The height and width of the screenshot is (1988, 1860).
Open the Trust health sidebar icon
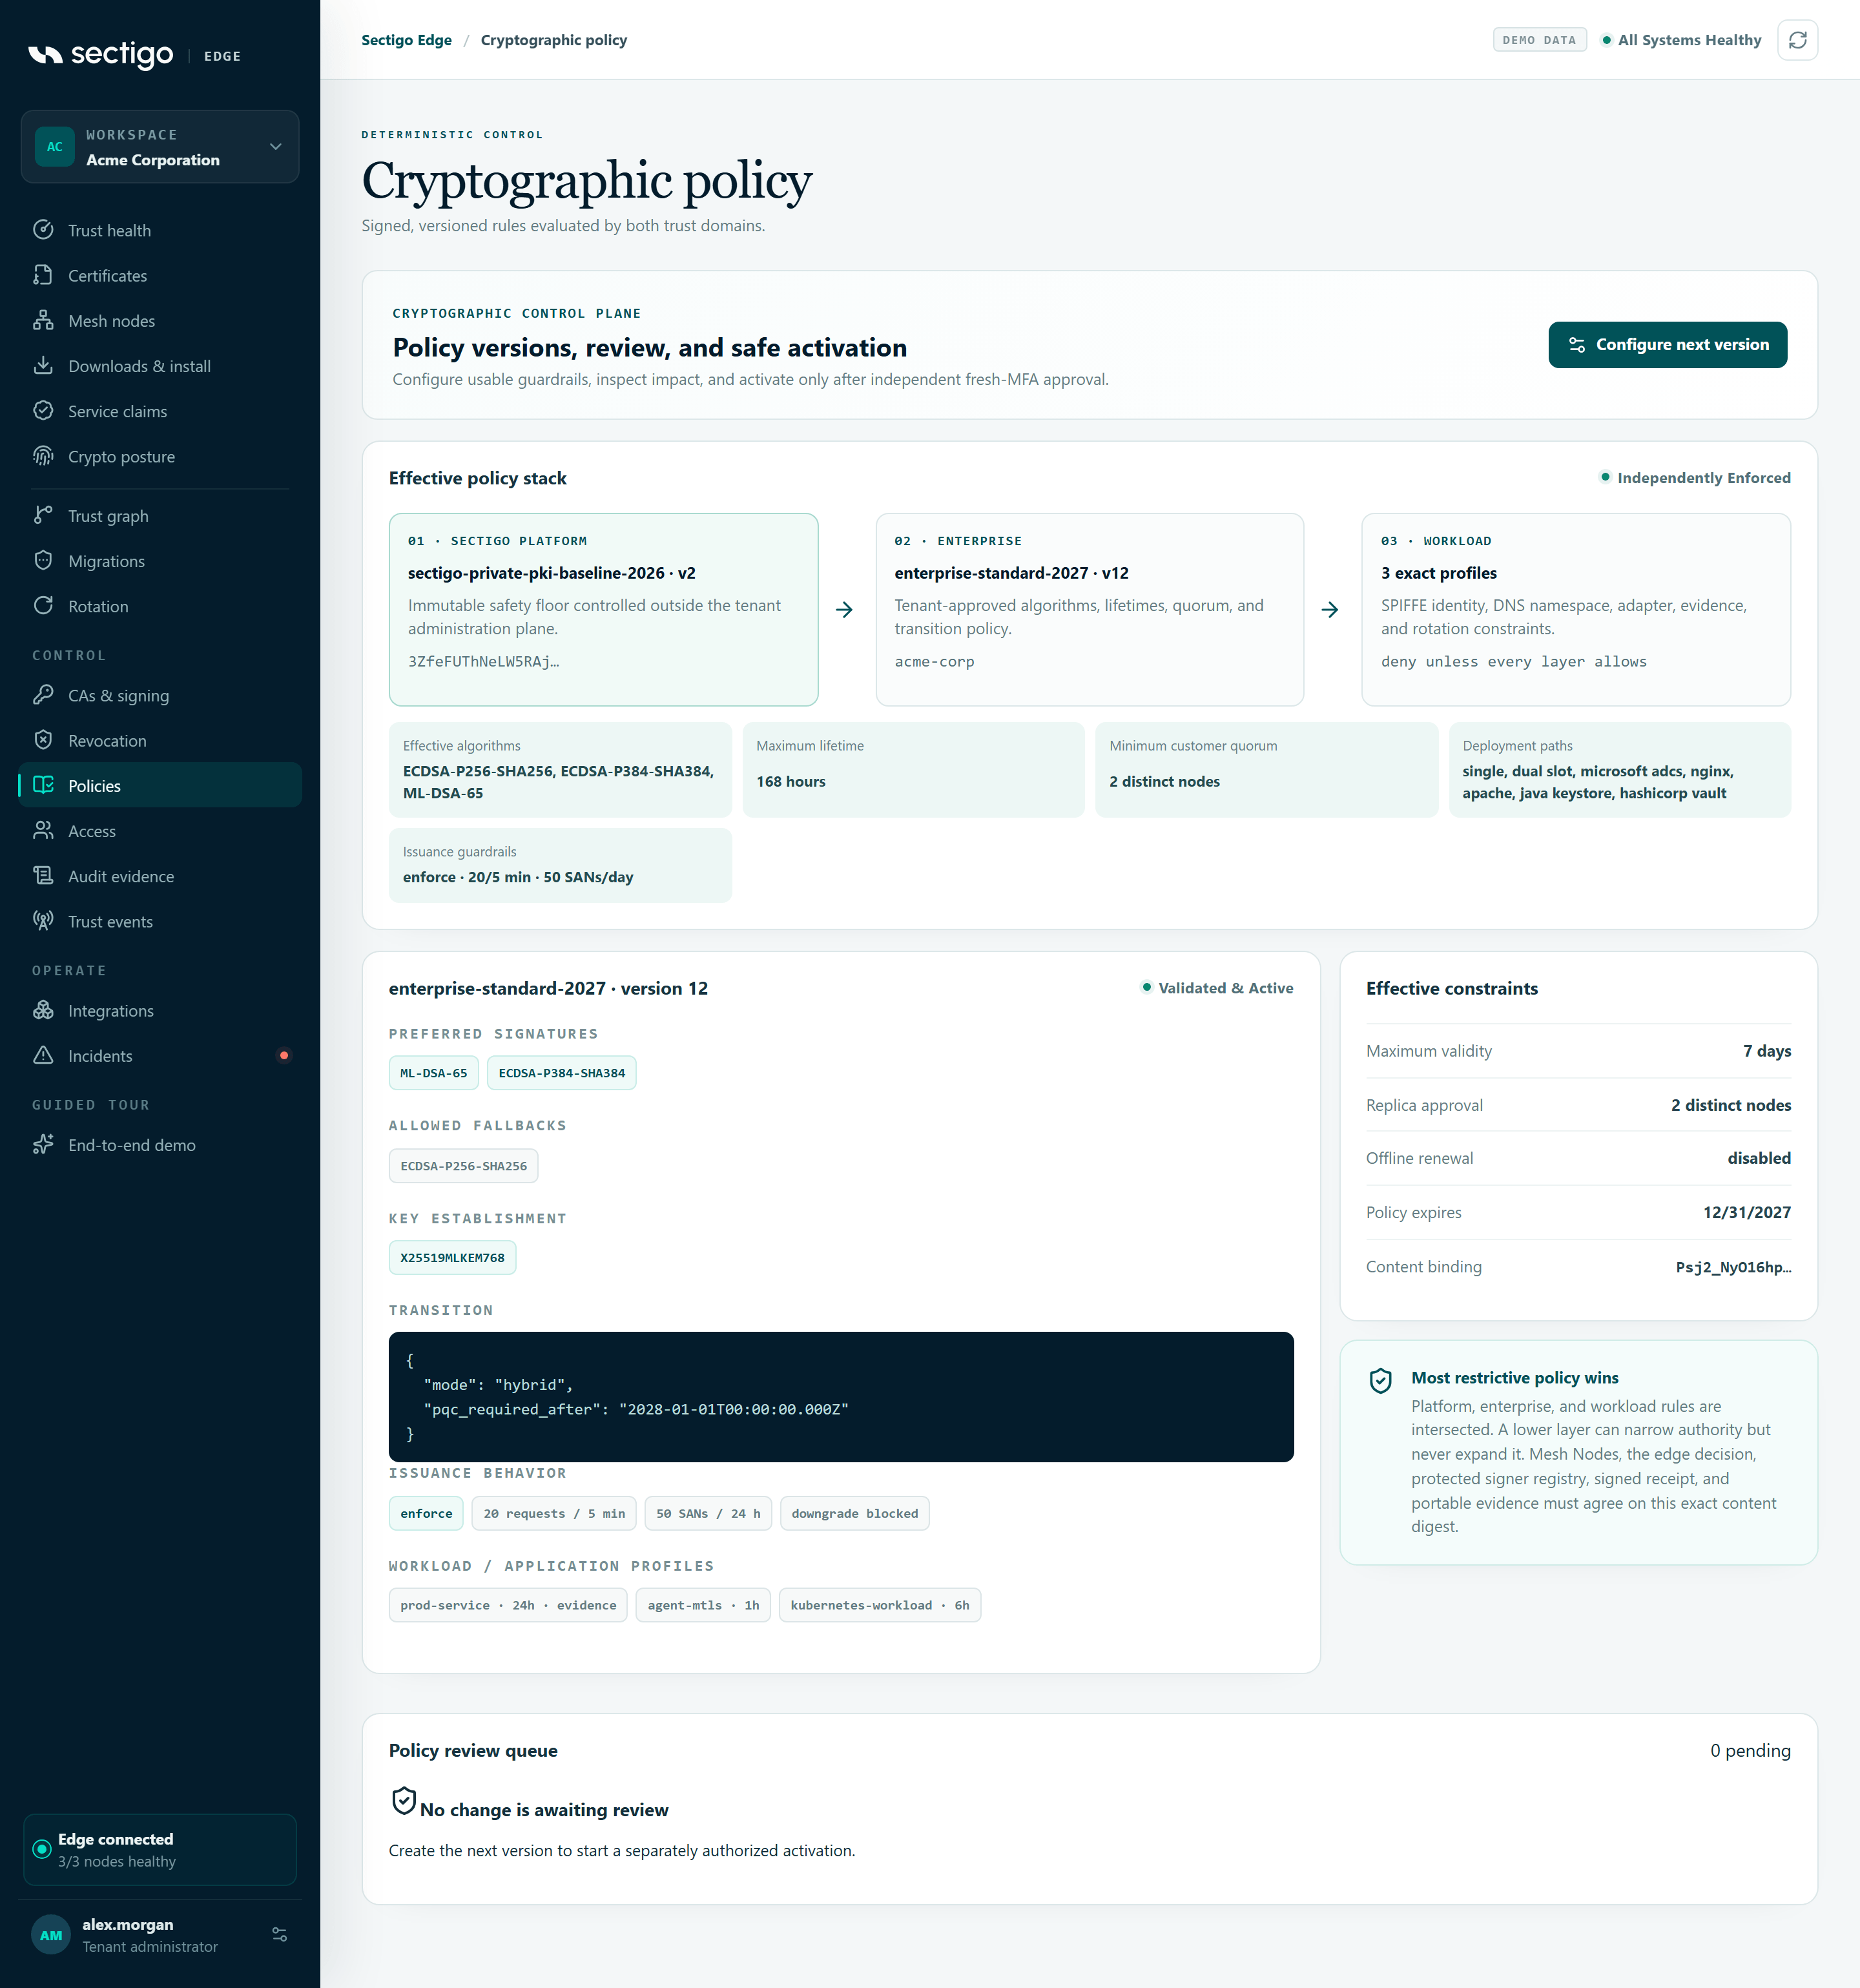[43, 230]
